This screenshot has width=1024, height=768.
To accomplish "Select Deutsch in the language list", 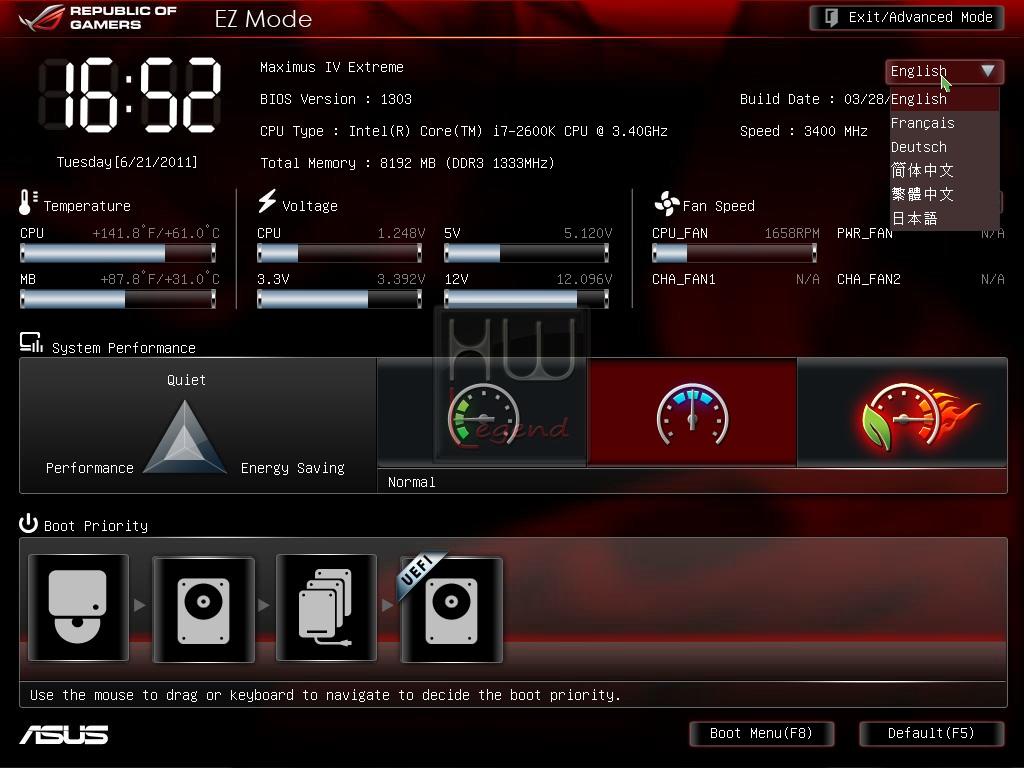I will 944,147.
